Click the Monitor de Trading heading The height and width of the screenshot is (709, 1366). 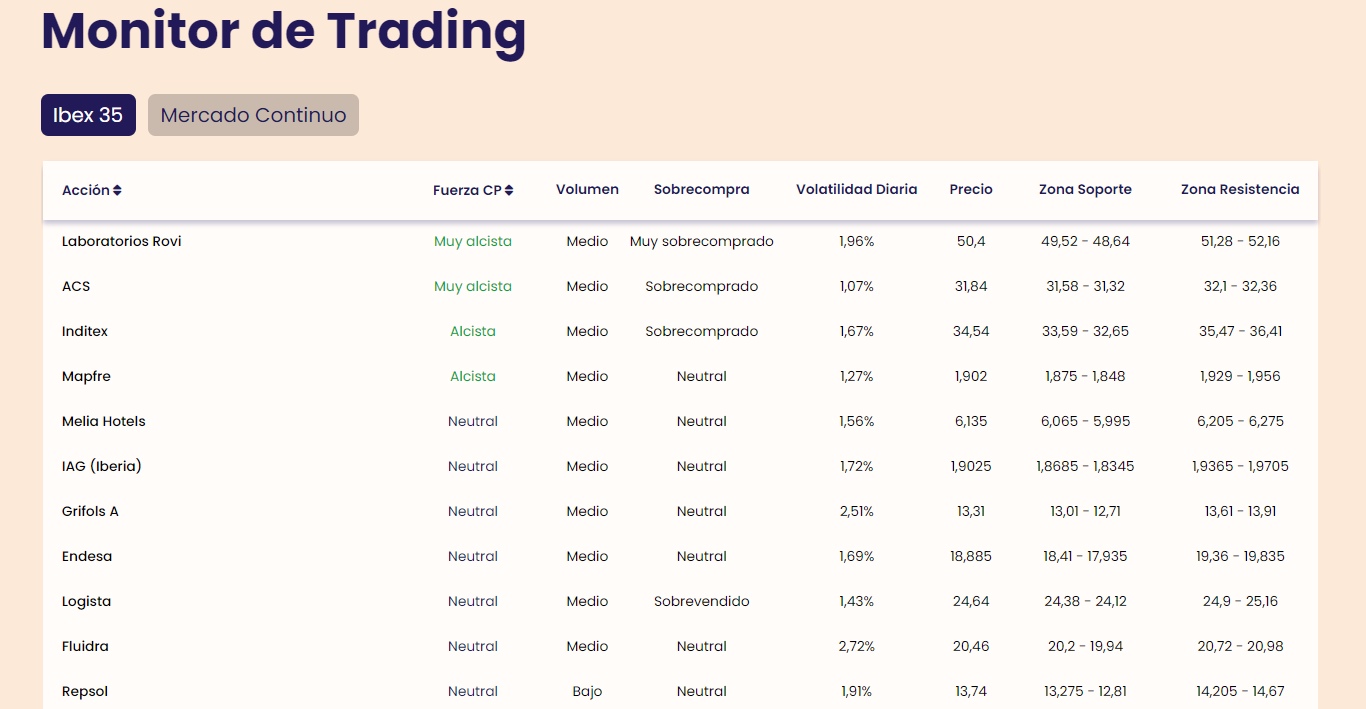pyautogui.click(x=283, y=30)
